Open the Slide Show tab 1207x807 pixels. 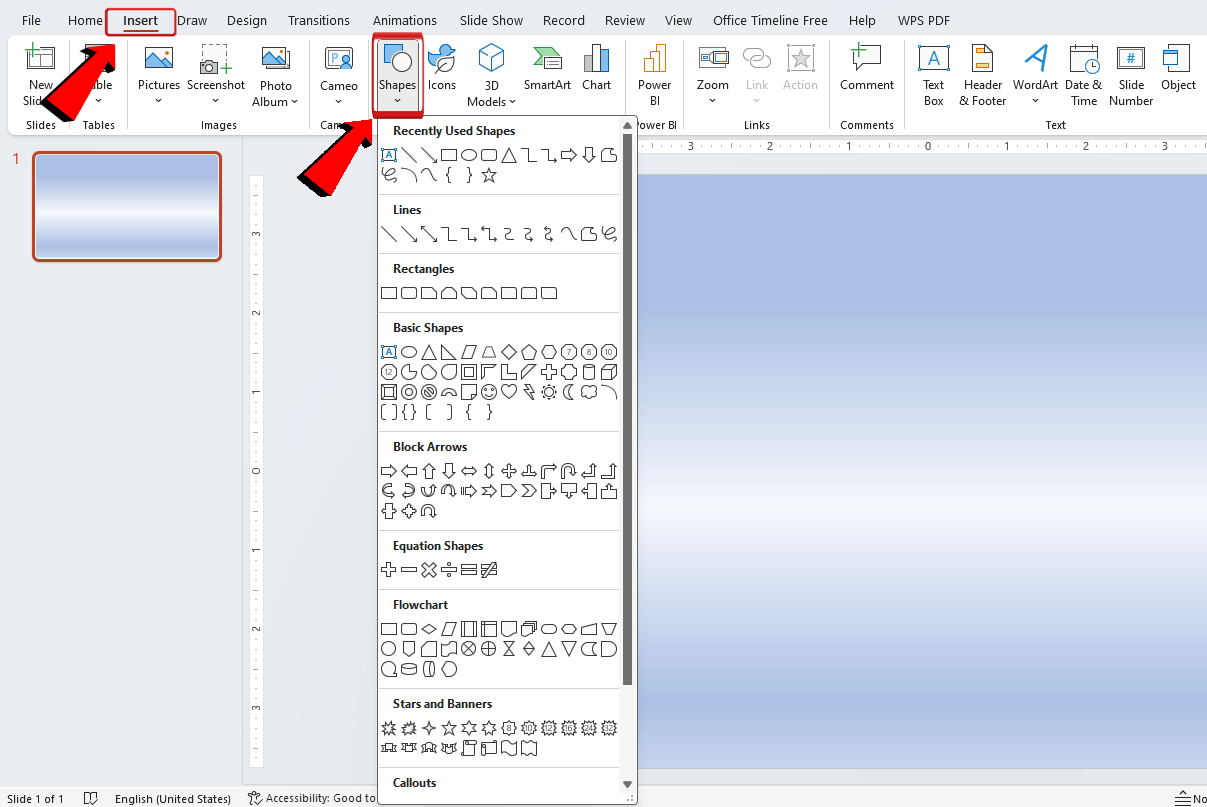[491, 20]
